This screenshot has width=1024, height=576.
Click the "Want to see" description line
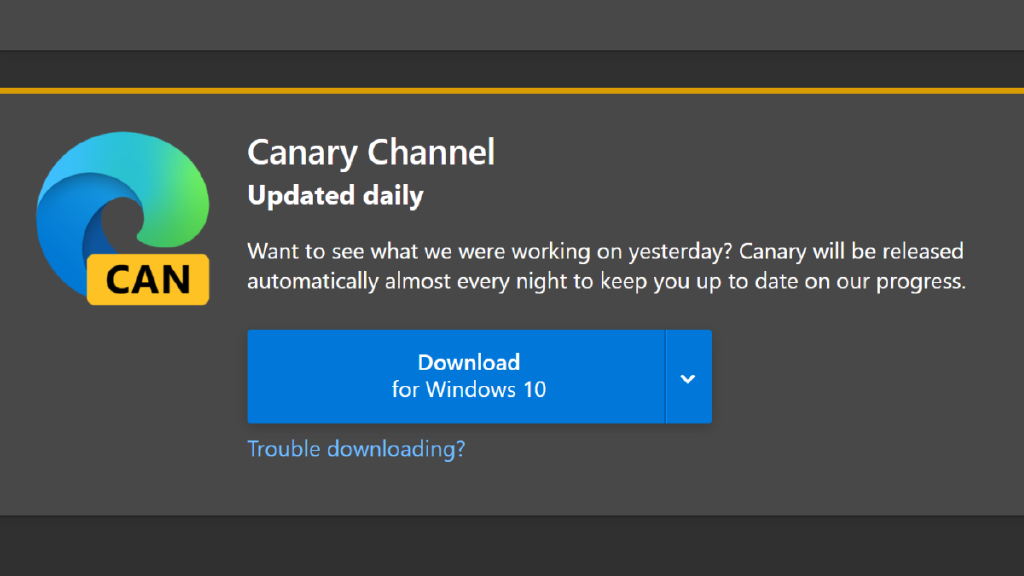(605, 250)
